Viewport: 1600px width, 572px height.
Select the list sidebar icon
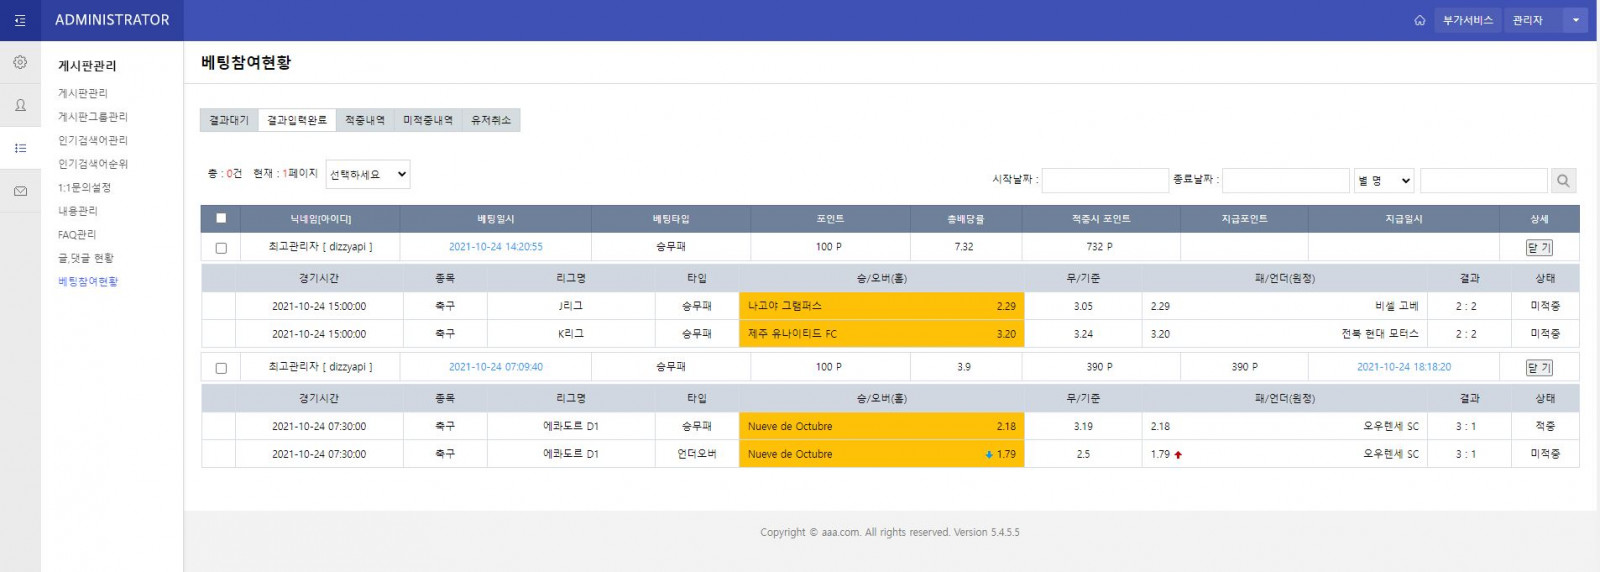coord(20,148)
